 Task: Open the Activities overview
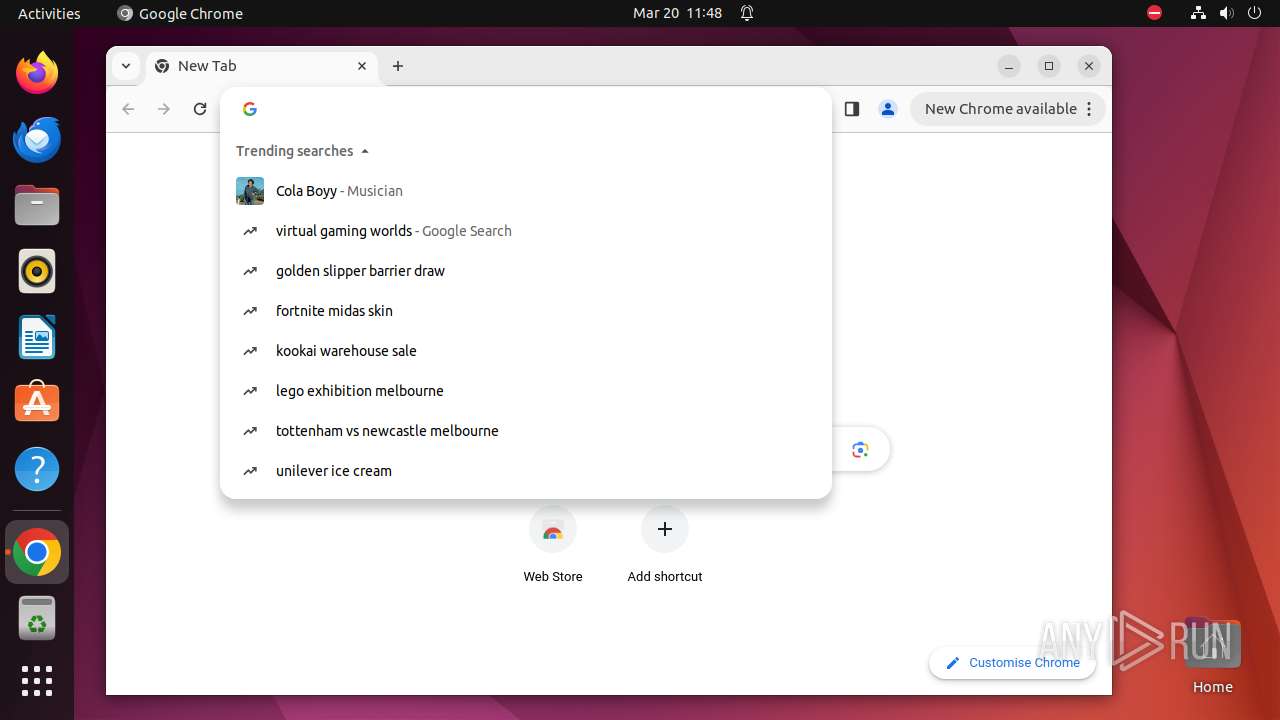(49, 13)
